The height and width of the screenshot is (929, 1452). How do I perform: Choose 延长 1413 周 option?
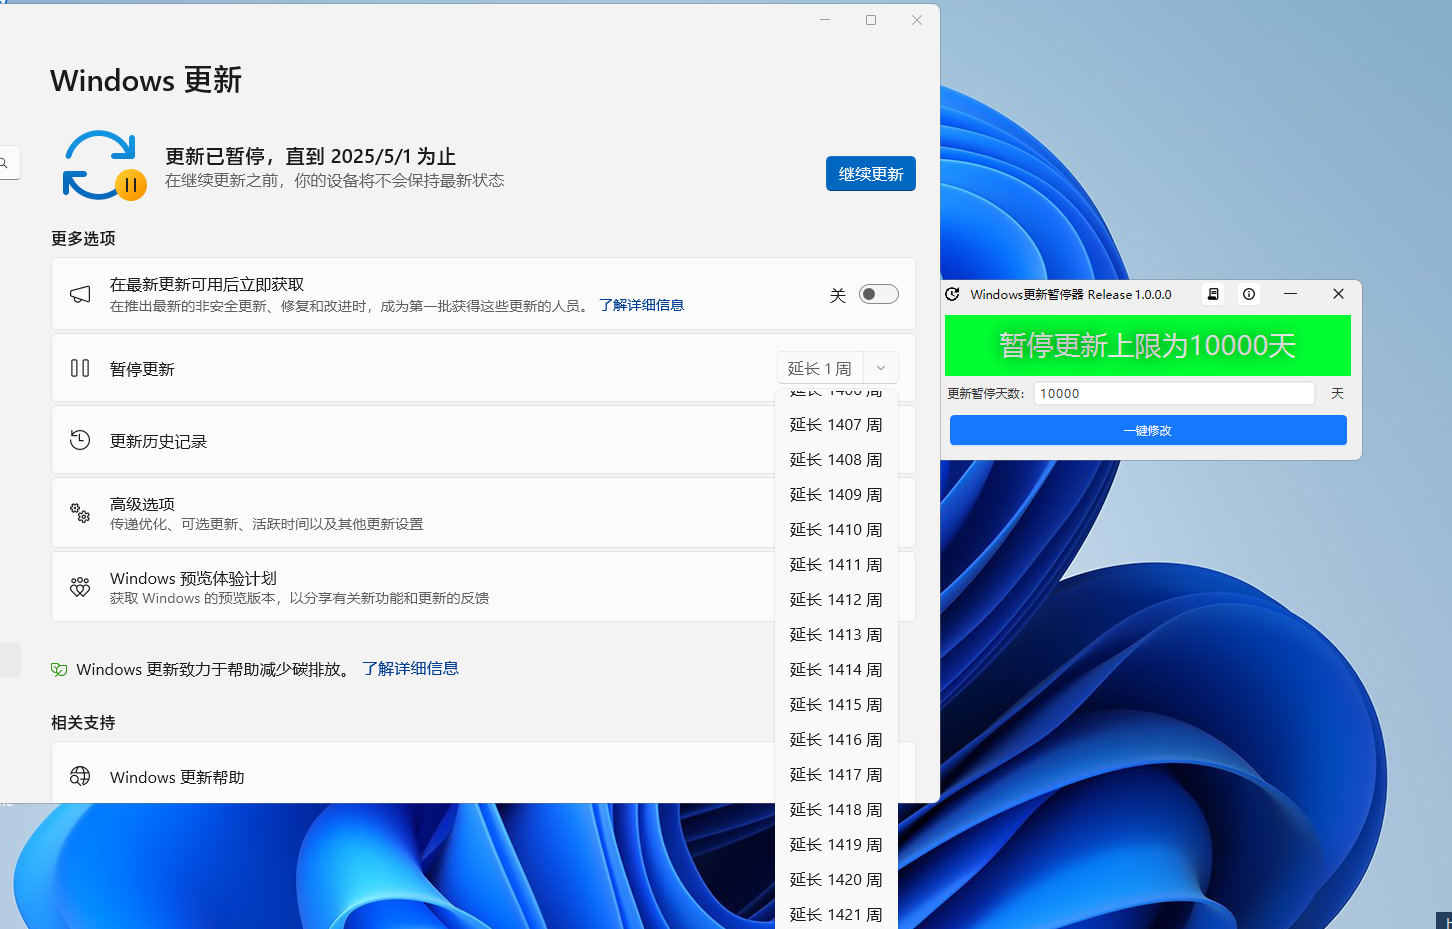836,635
